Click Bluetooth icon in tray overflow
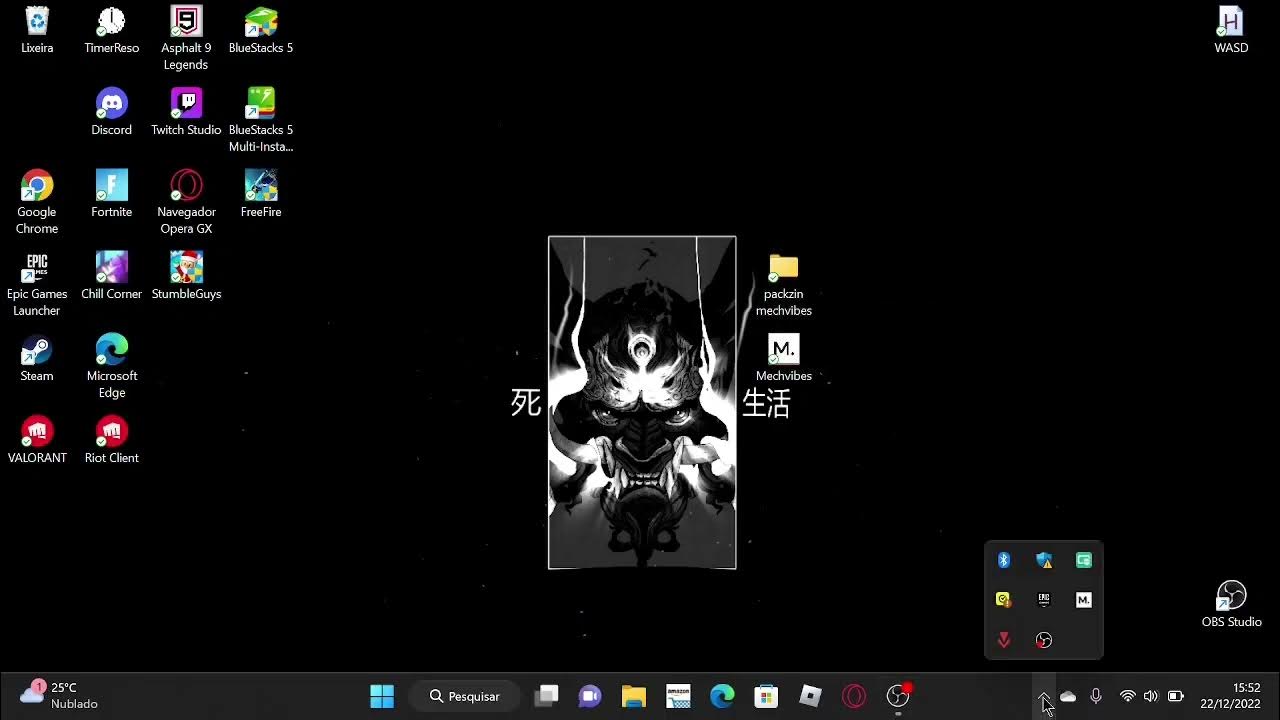Screen dimensions: 1280x720 point(1004,560)
